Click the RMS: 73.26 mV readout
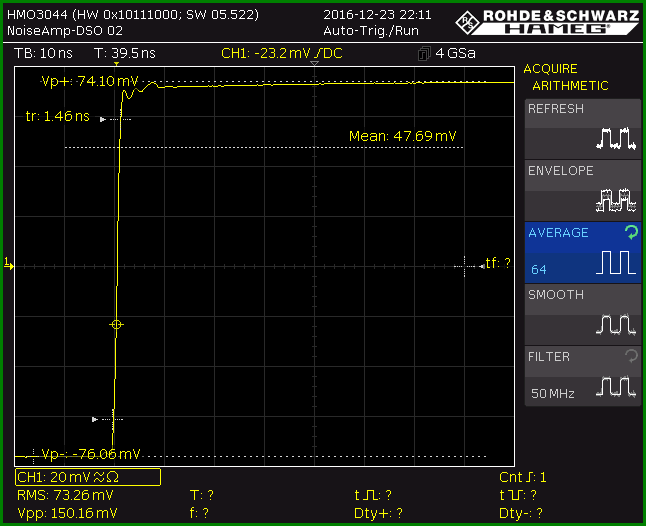Viewport: 646px width, 526px height. [x=65, y=495]
